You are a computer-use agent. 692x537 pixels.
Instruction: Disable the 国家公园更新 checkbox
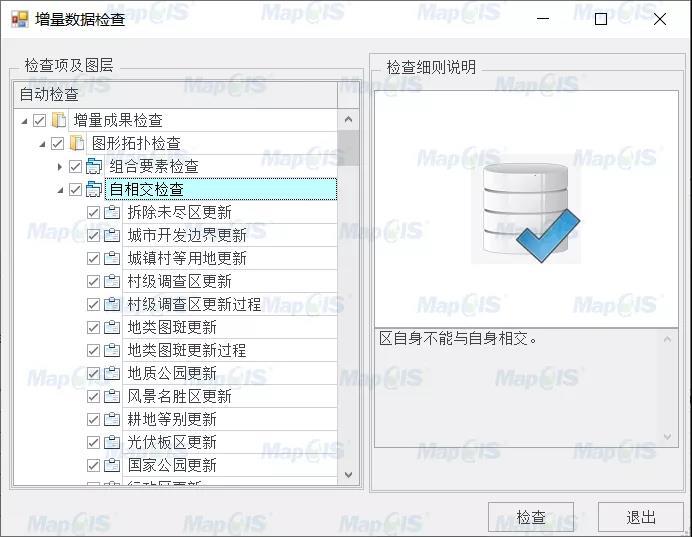[94, 465]
